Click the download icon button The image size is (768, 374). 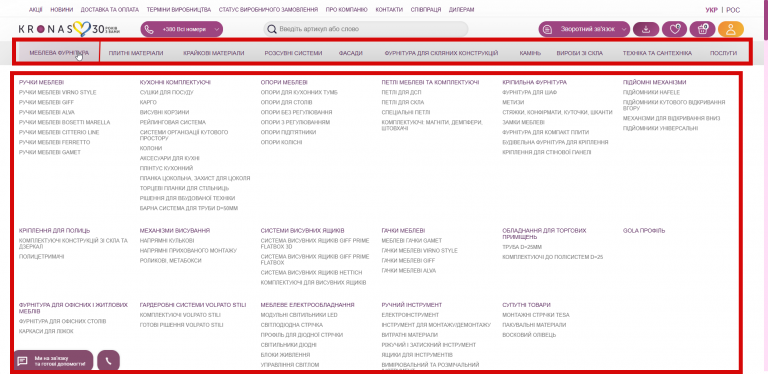click(x=646, y=29)
